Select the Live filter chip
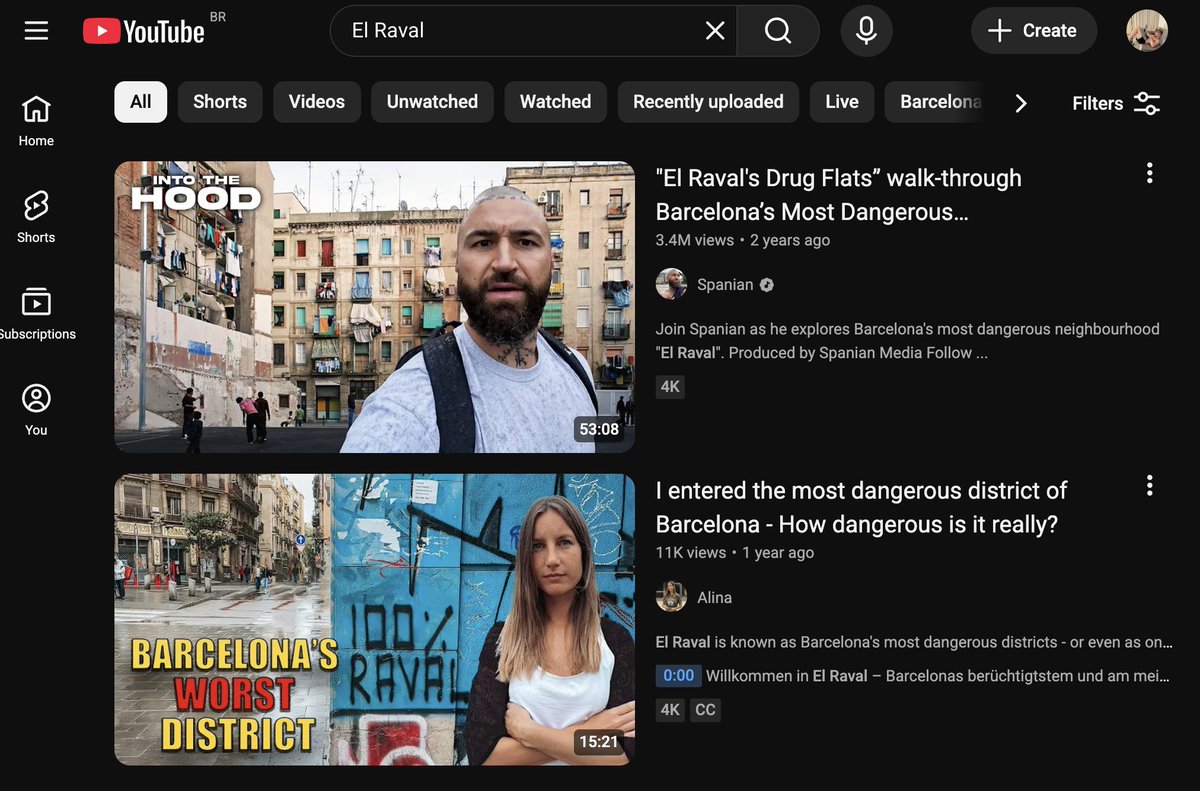1200x791 pixels. coord(842,102)
